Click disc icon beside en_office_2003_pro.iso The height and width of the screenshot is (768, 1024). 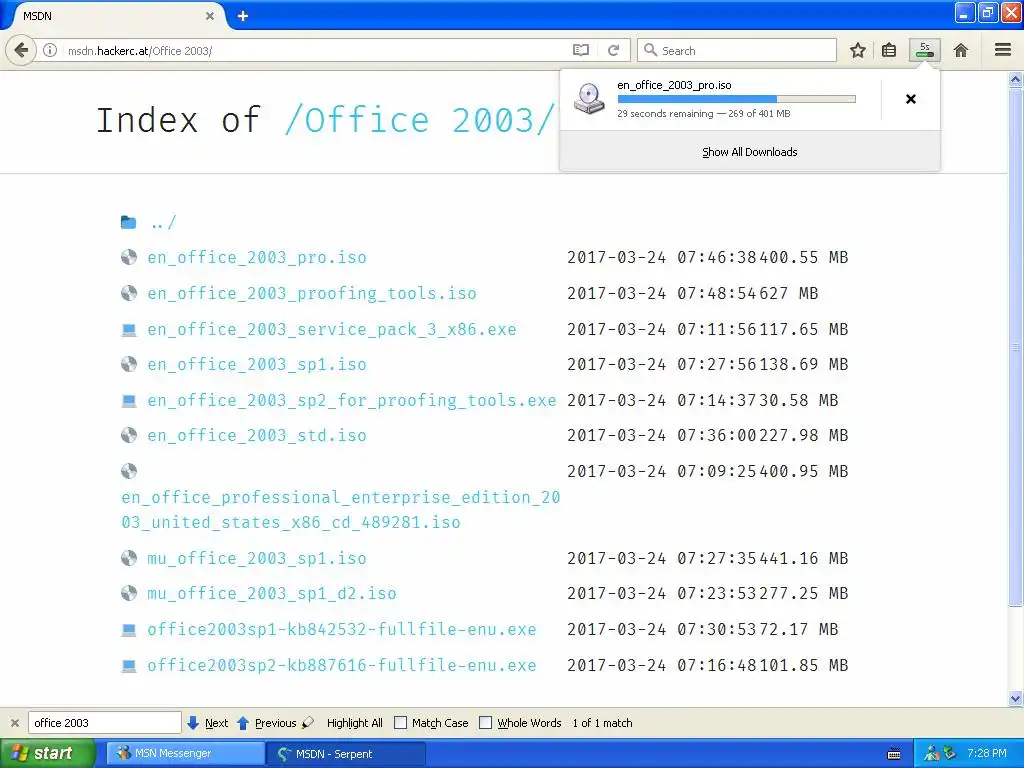[129, 257]
